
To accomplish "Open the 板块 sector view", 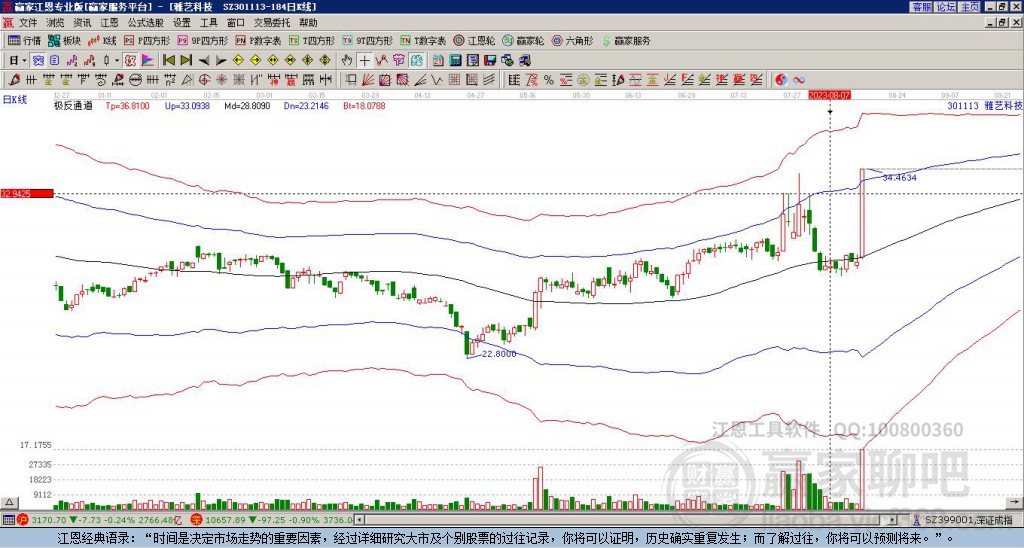I will [x=64, y=40].
